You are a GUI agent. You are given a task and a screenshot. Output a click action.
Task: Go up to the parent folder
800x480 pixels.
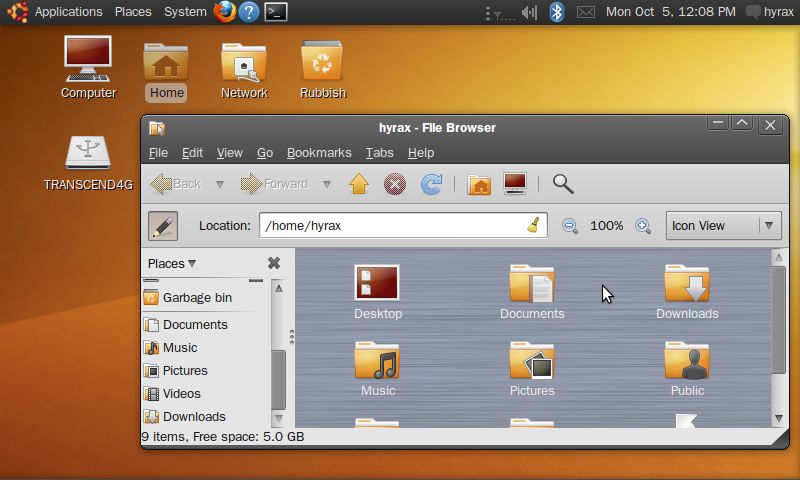[x=359, y=184]
